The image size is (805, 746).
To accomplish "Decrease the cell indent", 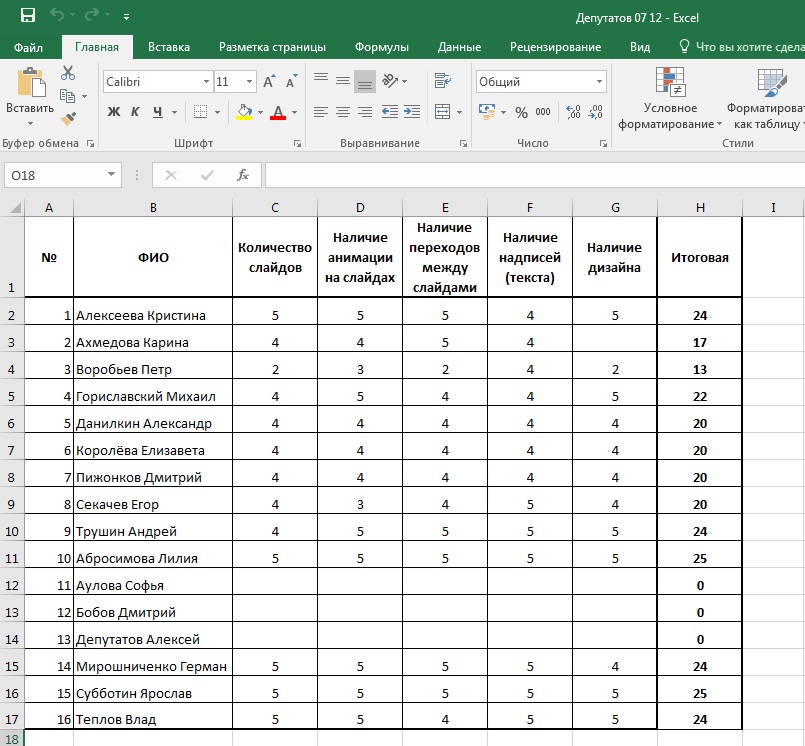I will [390, 112].
